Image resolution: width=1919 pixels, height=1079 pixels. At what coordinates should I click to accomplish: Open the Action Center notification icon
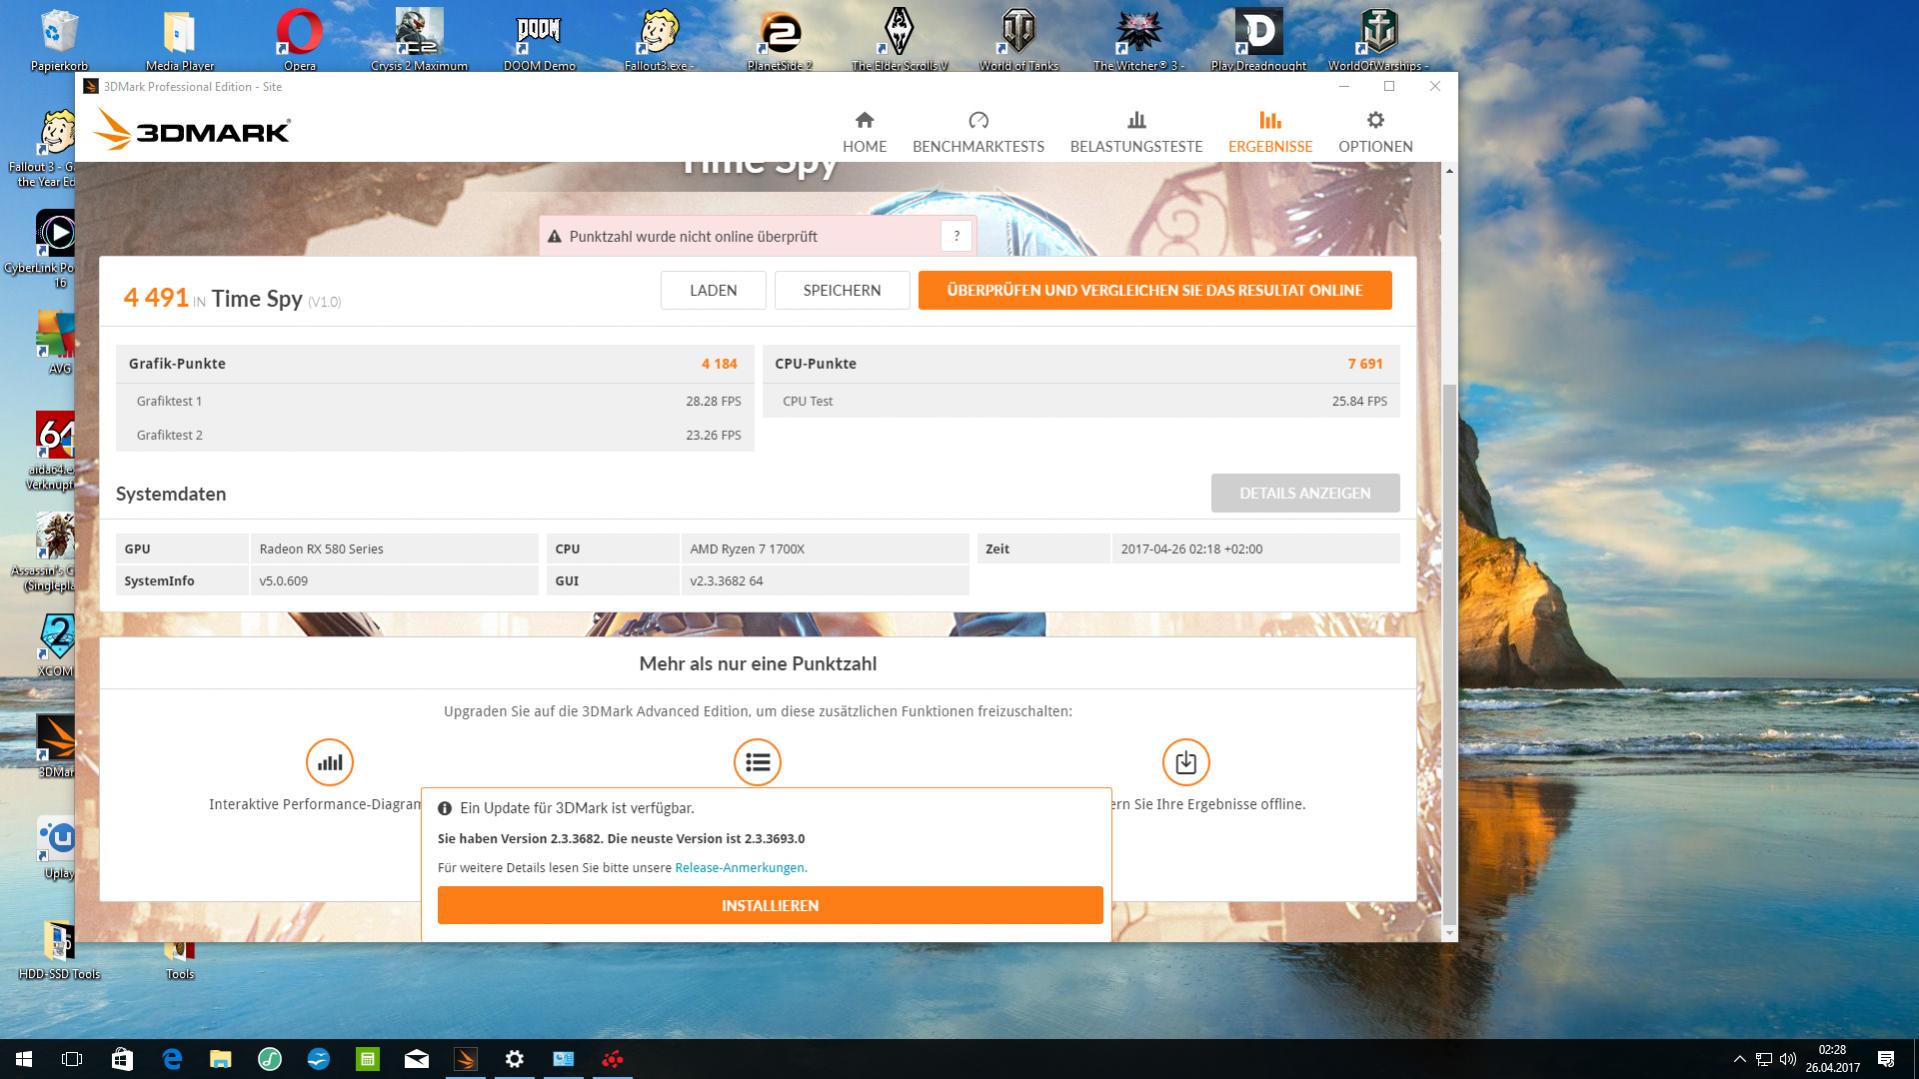pyautogui.click(x=1886, y=1059)
